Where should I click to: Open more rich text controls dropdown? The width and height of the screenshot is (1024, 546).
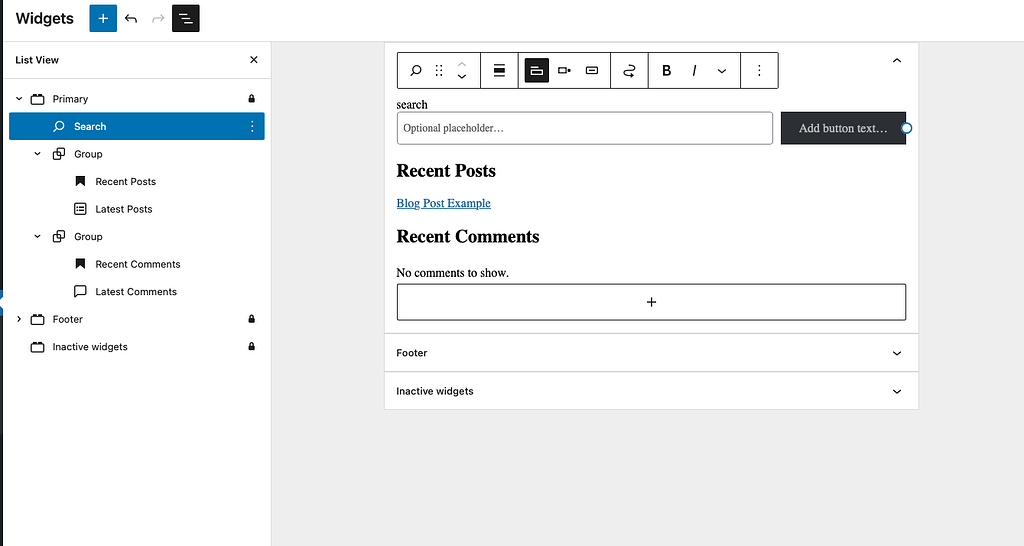tap(722, 71)
